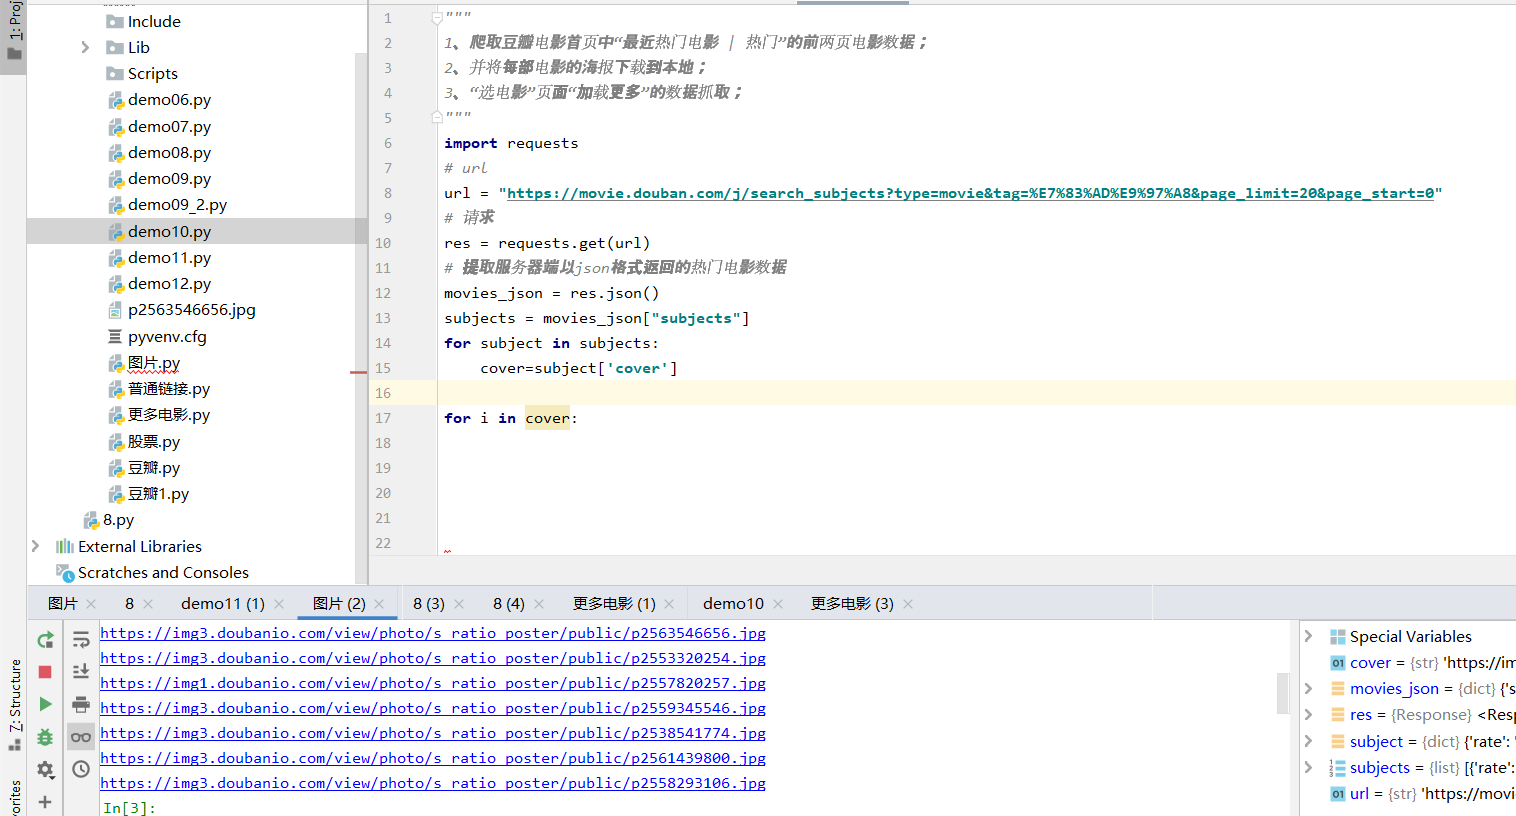Click the folder icon beside Scripts
This screenshot has height=816, width=1516.
click(115, 74)
